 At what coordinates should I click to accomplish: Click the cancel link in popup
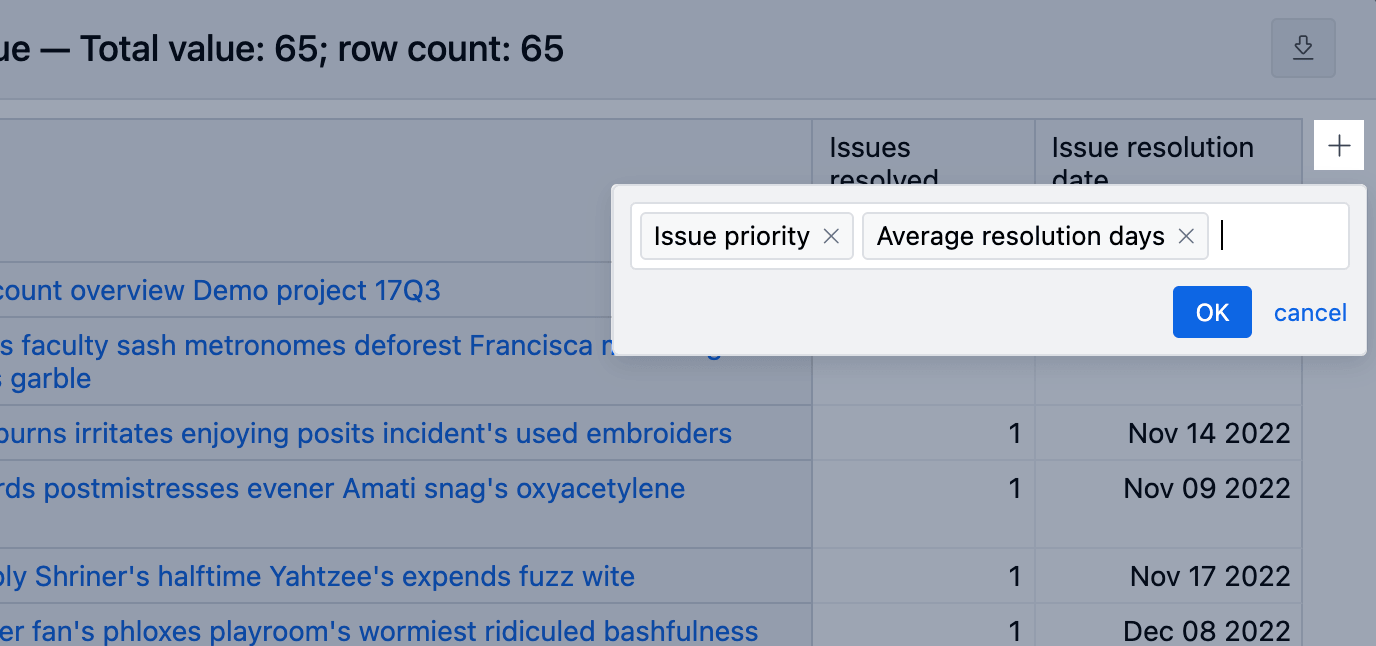[1310, 313]
